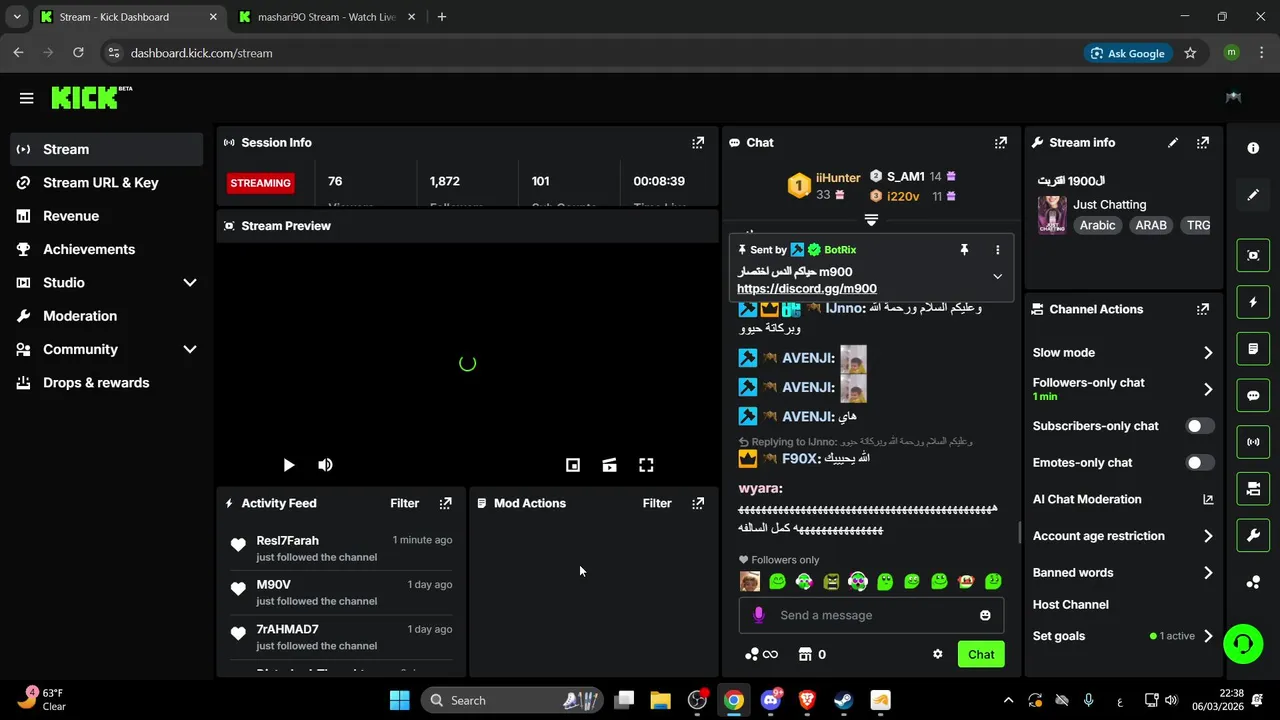Screen dimensions: 1280x720
Task: Click the pencil edit icon in right sidebar
Action: pos(1253,195)
